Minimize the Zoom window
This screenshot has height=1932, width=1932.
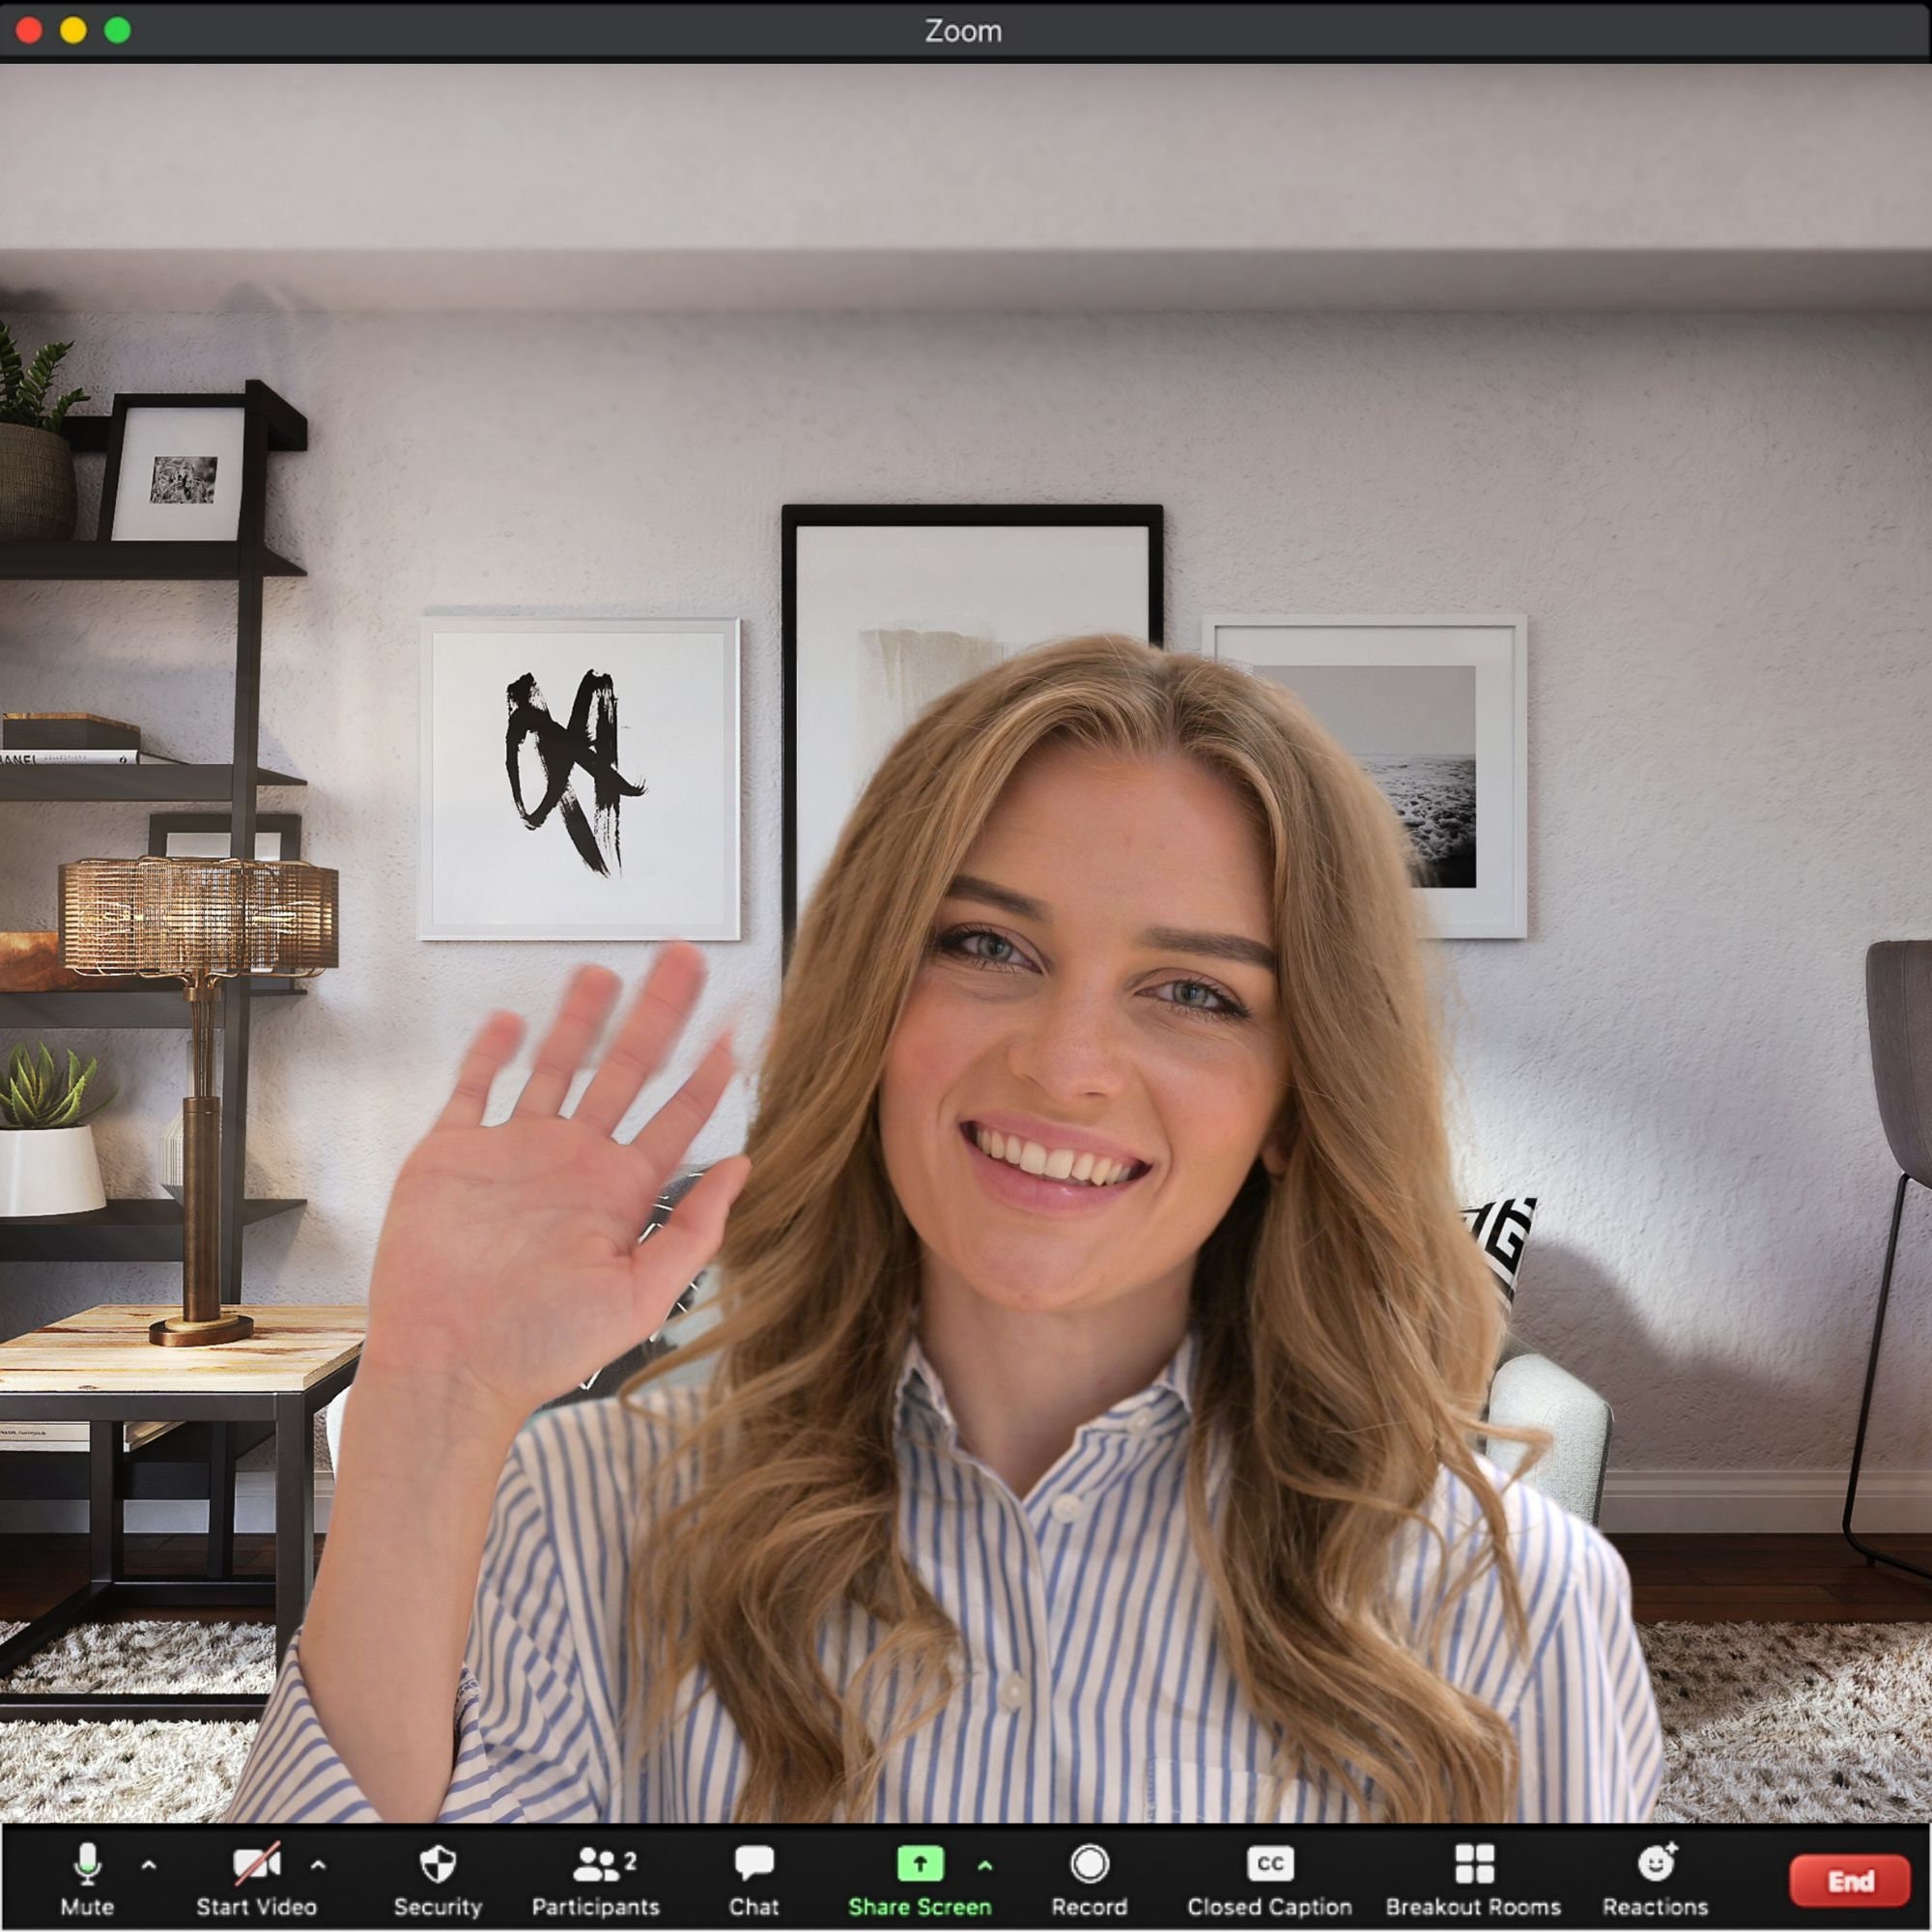point(73,31)
